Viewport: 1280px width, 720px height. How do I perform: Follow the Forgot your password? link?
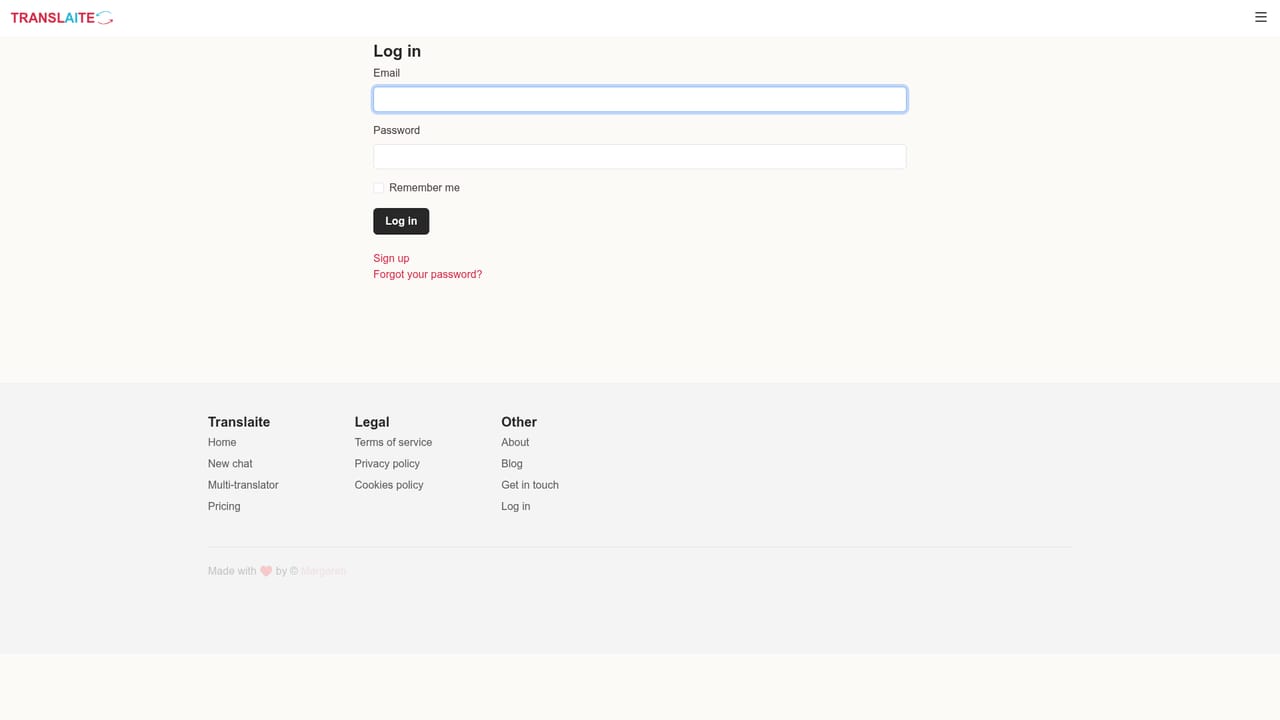pos(428,274)
